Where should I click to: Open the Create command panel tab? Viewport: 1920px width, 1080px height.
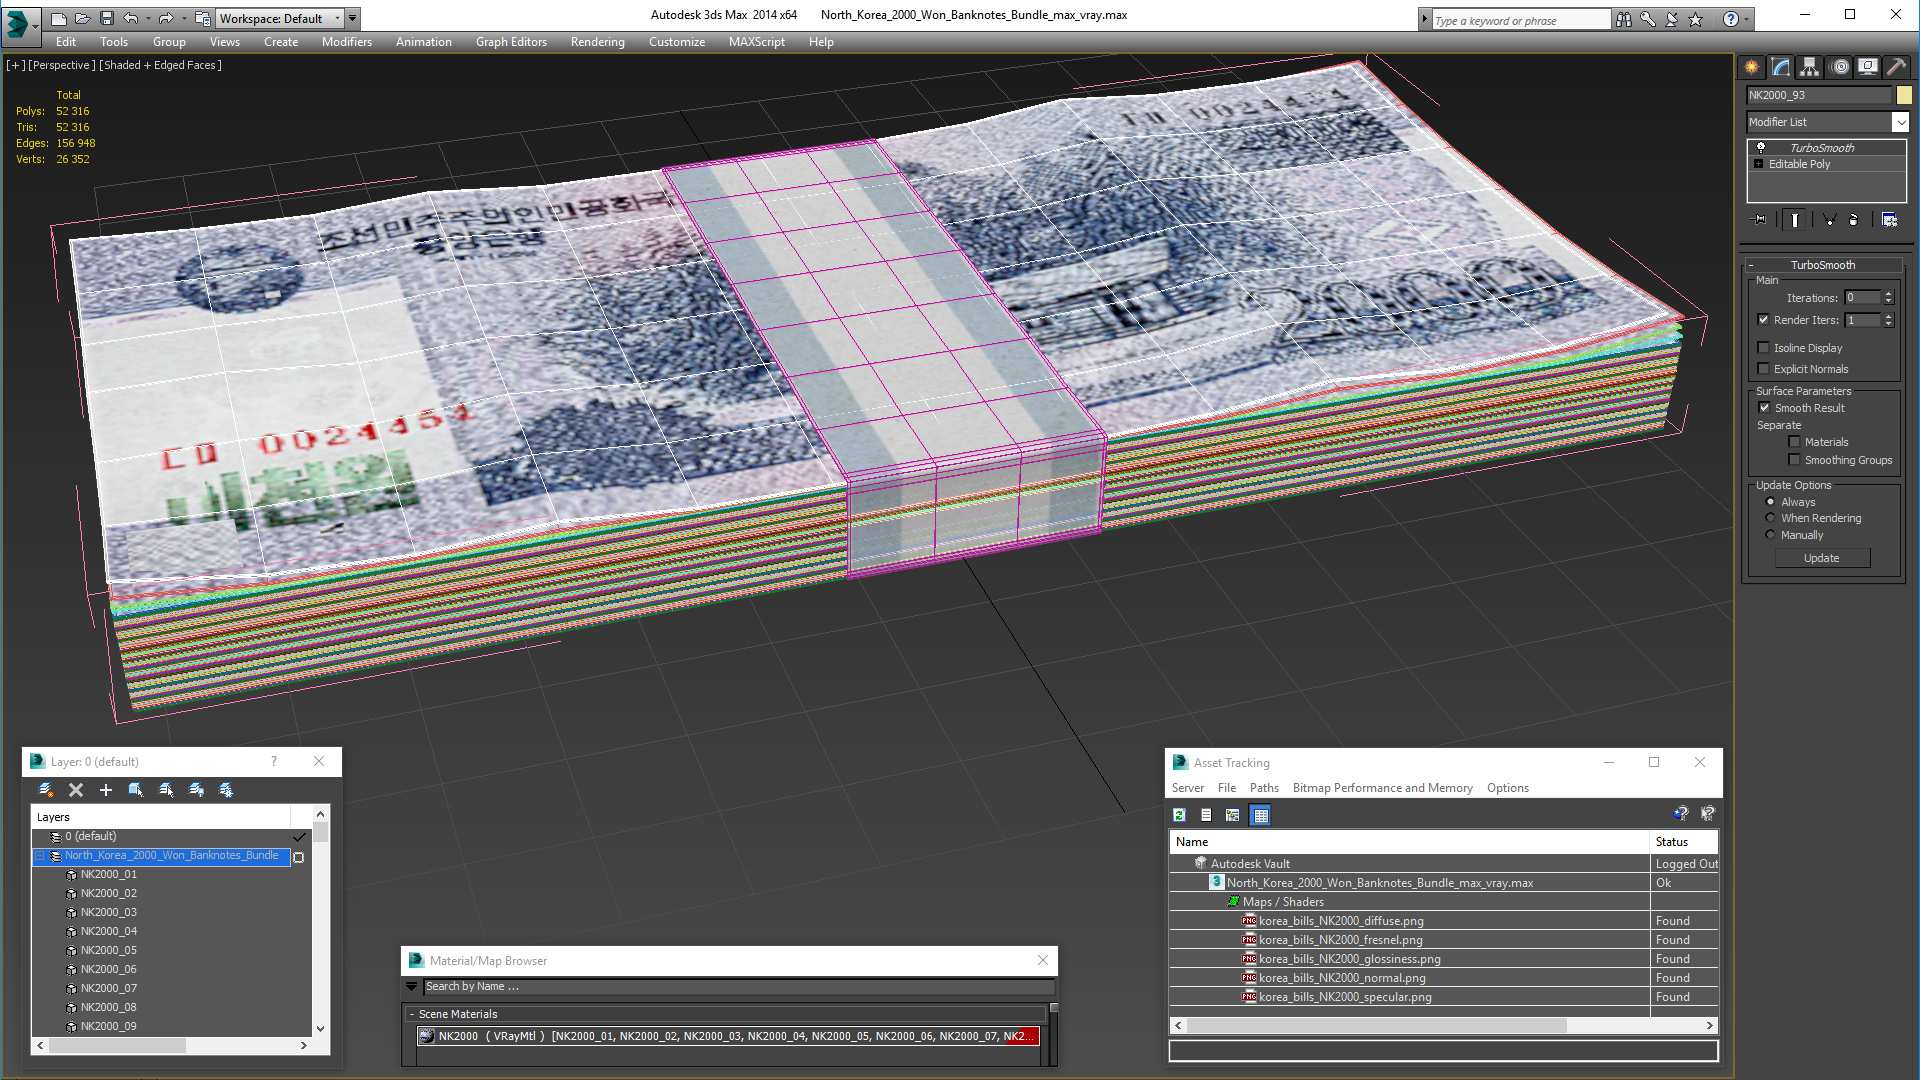(1752, 67)
